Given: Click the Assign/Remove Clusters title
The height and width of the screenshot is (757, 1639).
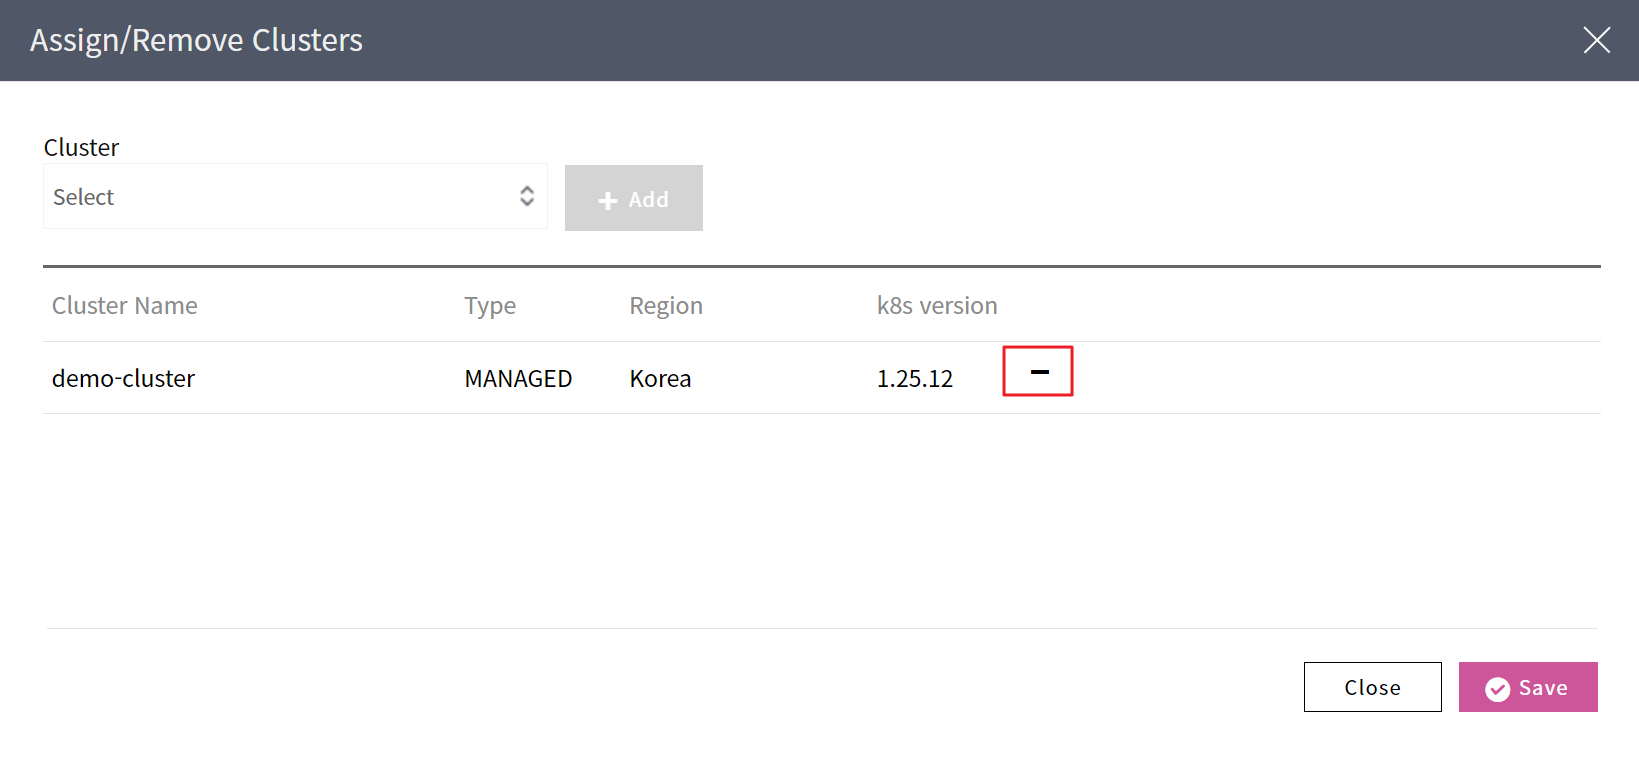Looking at the screenshot, I should (x=197, y=40).
